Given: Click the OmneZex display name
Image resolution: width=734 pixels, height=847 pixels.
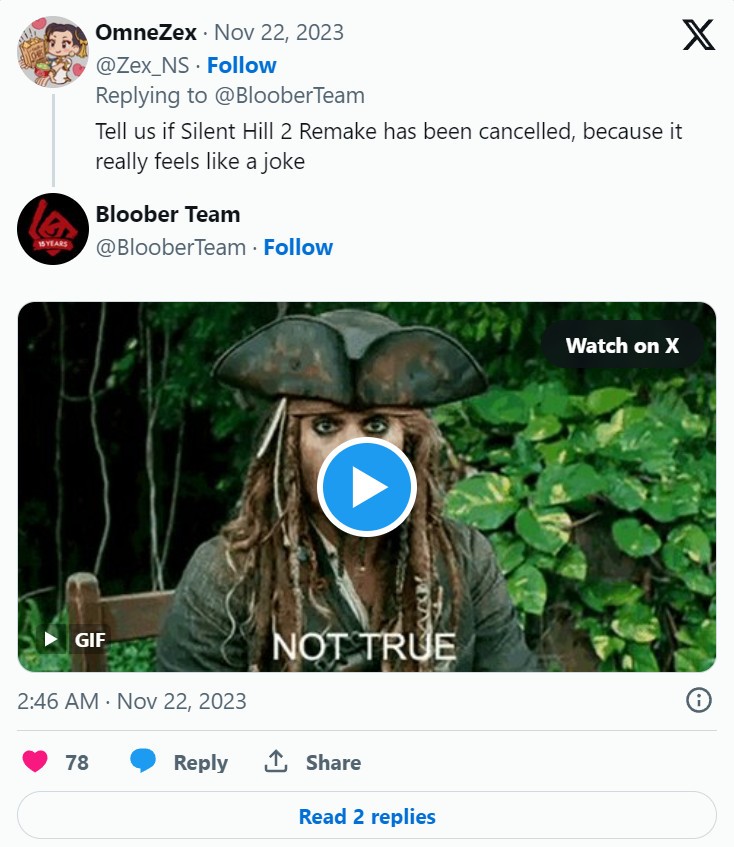Looking at the screenshot, I should click(x=146, y=32).
